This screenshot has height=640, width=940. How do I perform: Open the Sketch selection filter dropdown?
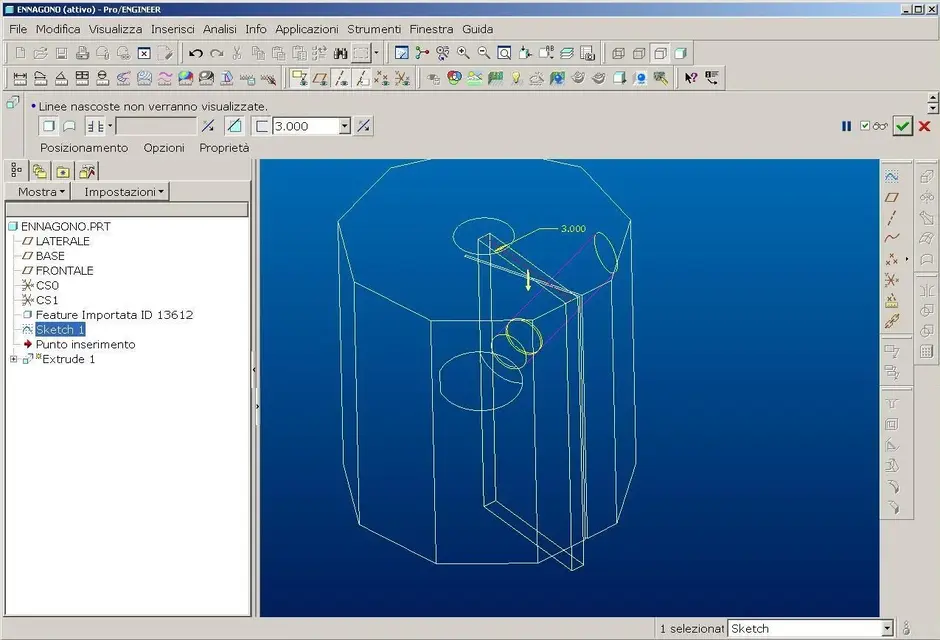887,629
